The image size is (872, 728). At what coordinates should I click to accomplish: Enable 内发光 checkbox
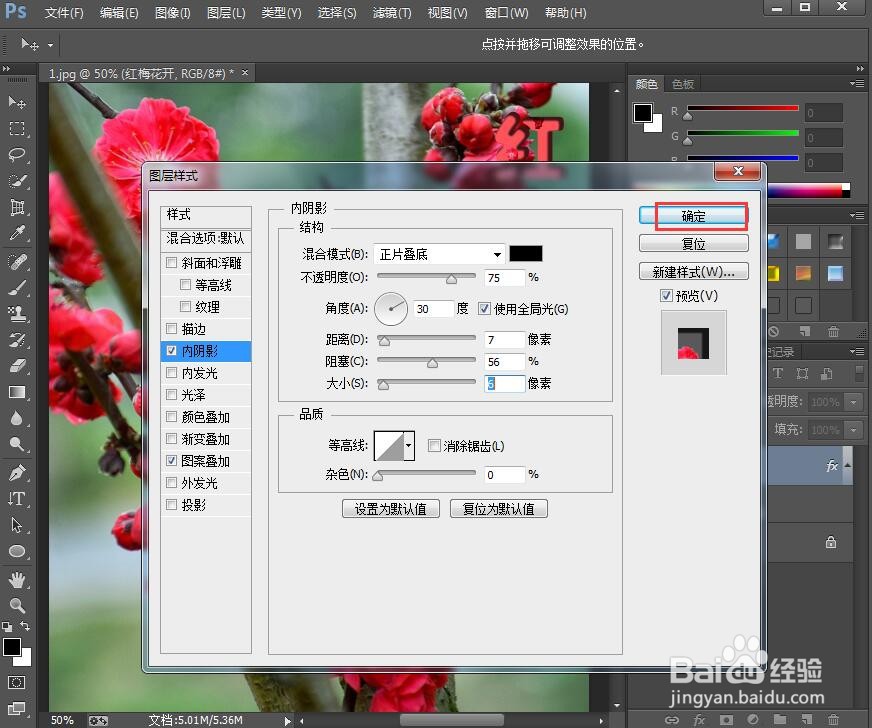(171, 373)
